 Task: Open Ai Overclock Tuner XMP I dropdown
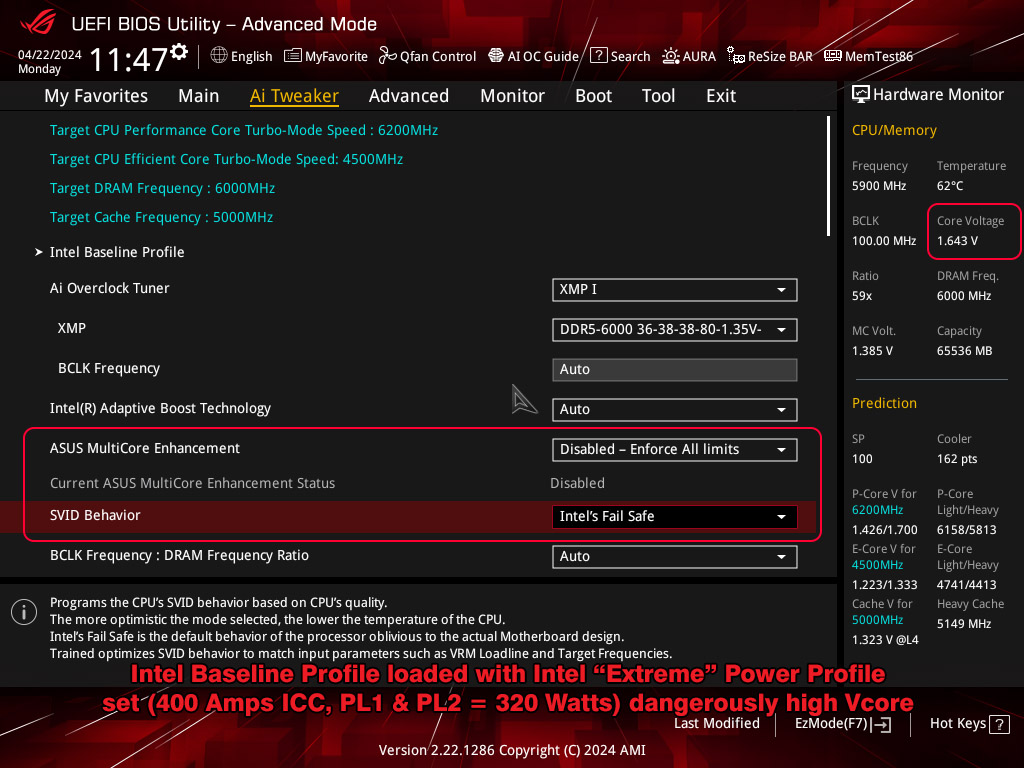pyautogui.click(x=675, y=290)
